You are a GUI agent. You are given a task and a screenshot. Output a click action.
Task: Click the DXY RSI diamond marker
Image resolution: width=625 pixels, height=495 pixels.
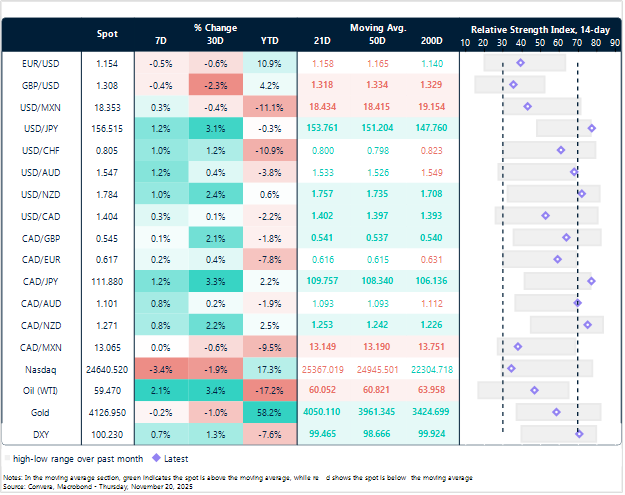(x=579, y=433)
